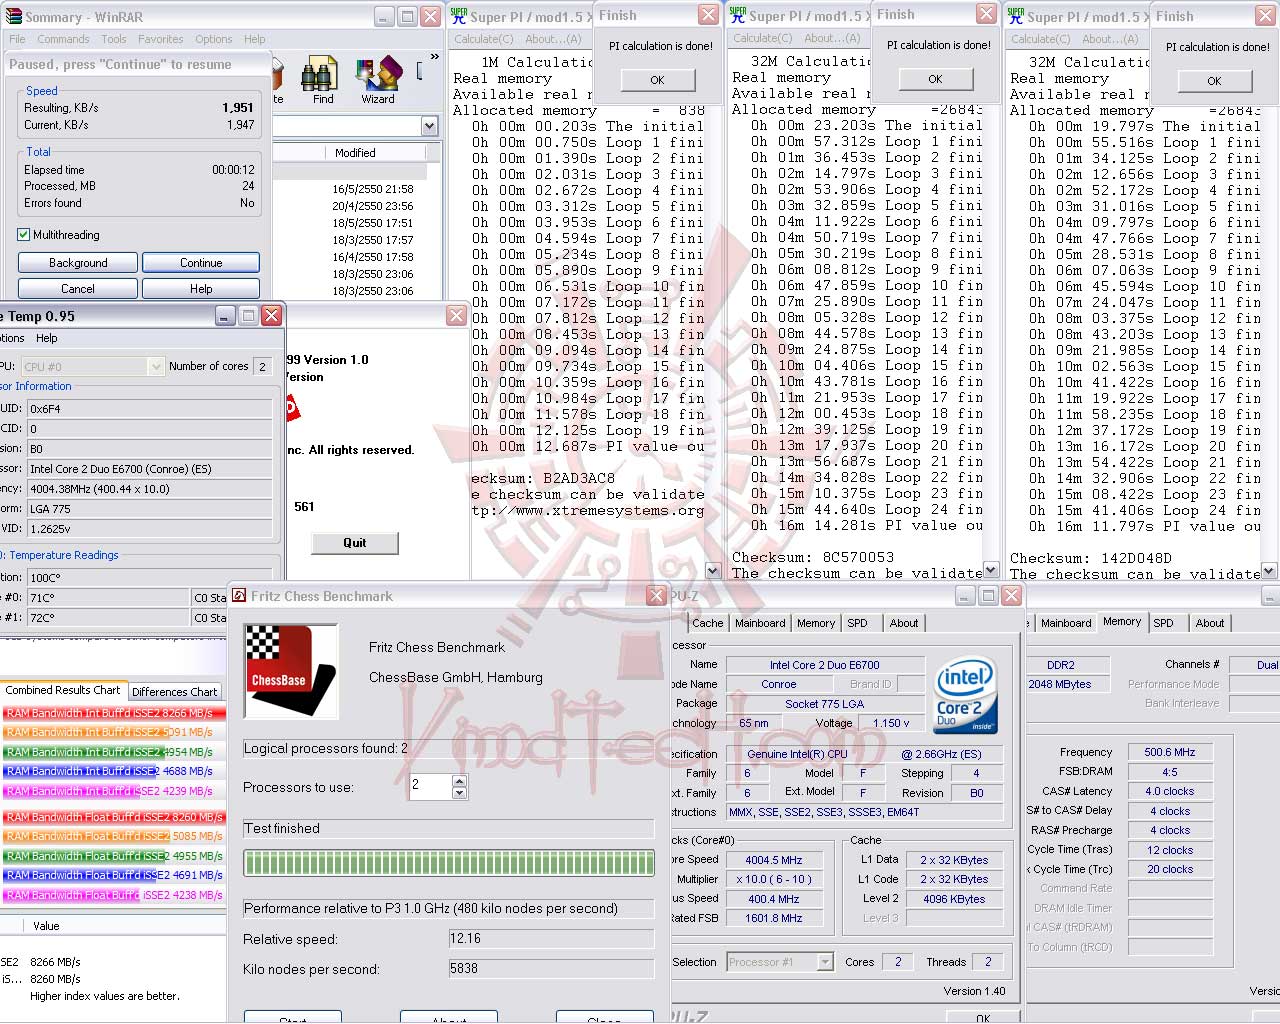This screenshot has height=1024, width=1280.
Task: Open the File menu in WinRAR
Action: tap(18, 39)
